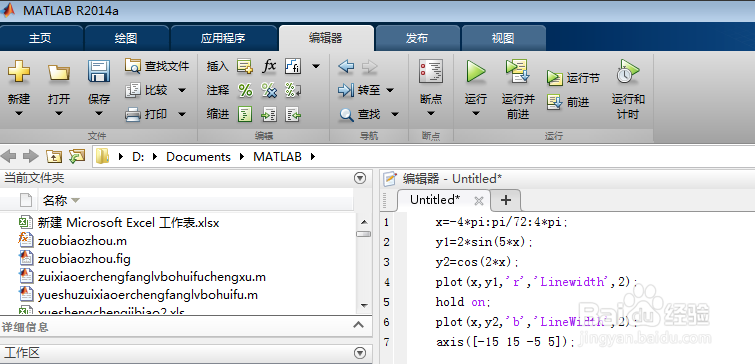Insert a section using the insert section icon
Image resolution: width=755 pixels, height=364 pixels.
pyautogui.click(x=245, y=66)
